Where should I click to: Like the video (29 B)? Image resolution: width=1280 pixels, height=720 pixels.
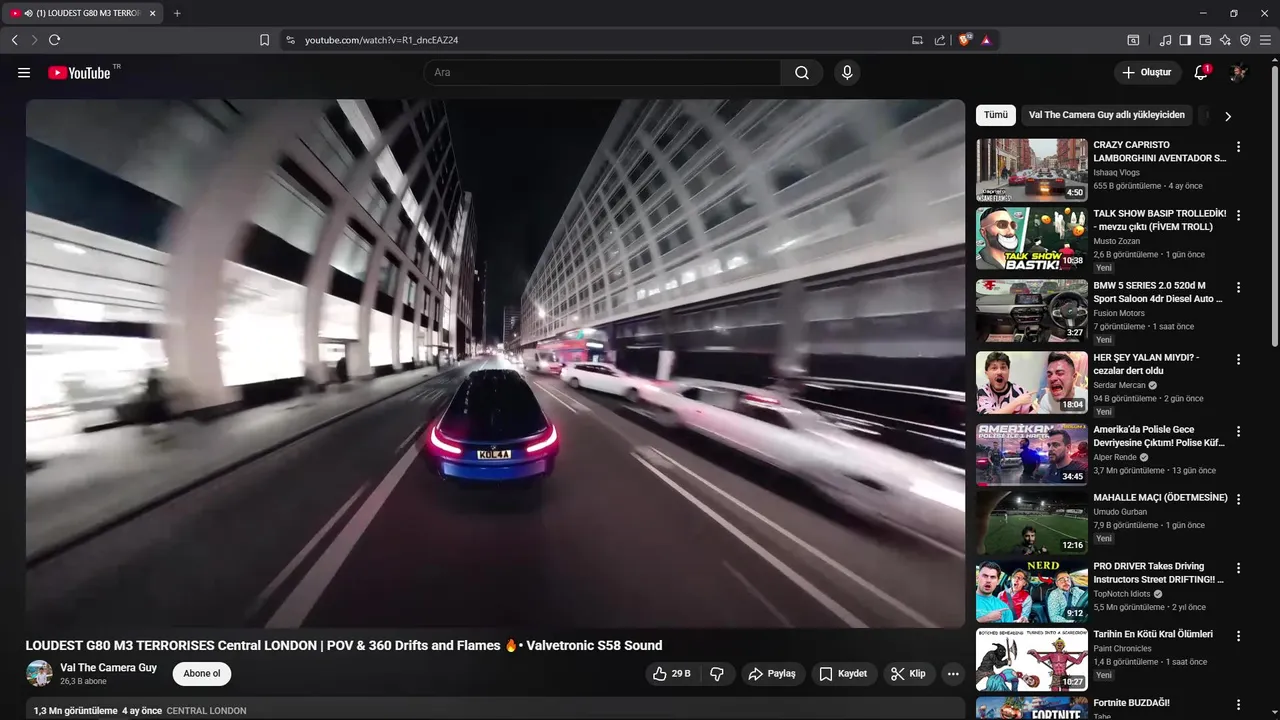coord(672,674)
